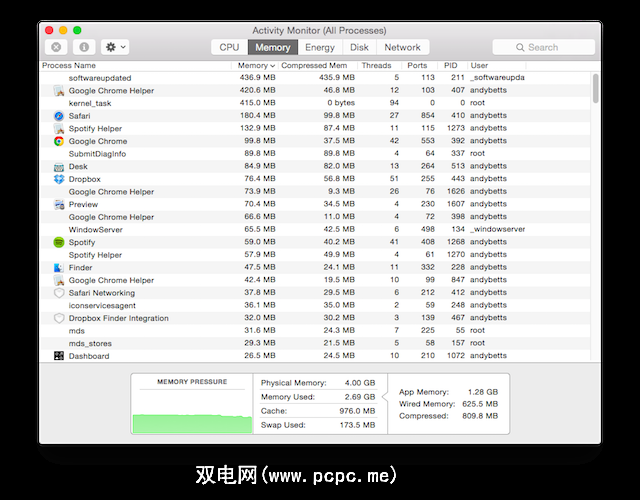Click the Search field
The image size is (640, 500).
[x=544, y=47]
